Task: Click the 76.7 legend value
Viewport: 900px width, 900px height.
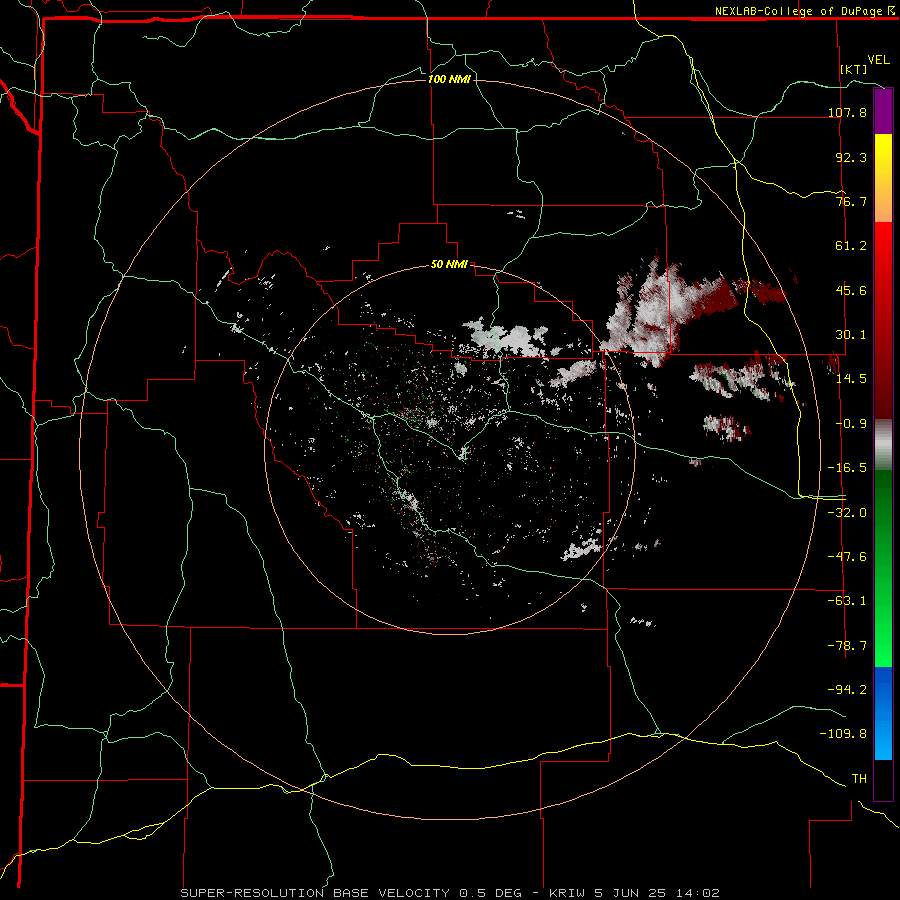Action: tap(851, 201)
